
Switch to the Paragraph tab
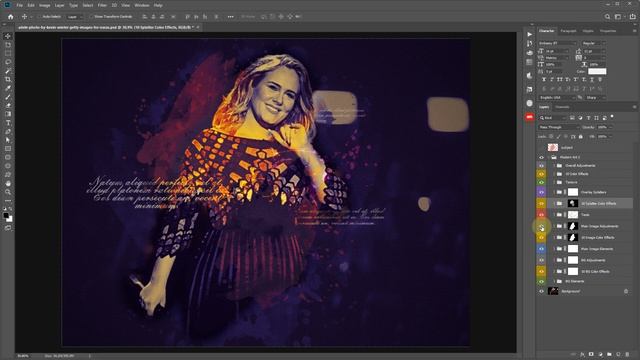coord(568,31)
